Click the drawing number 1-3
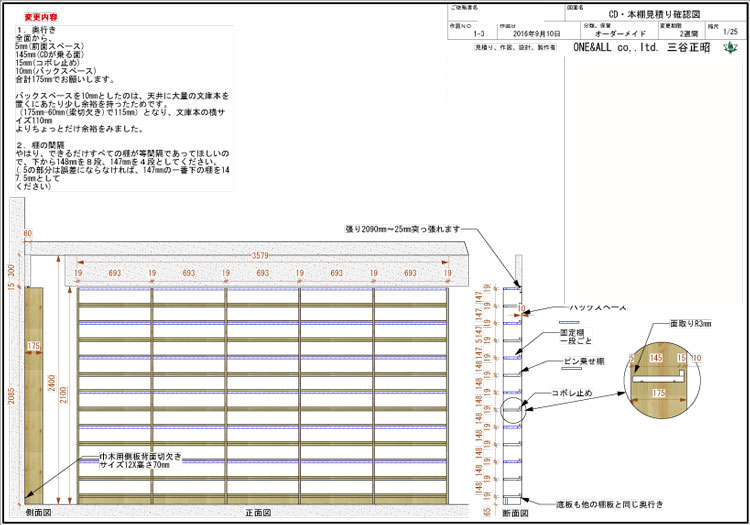Screen dimensions: 750x525 [479, 34]
